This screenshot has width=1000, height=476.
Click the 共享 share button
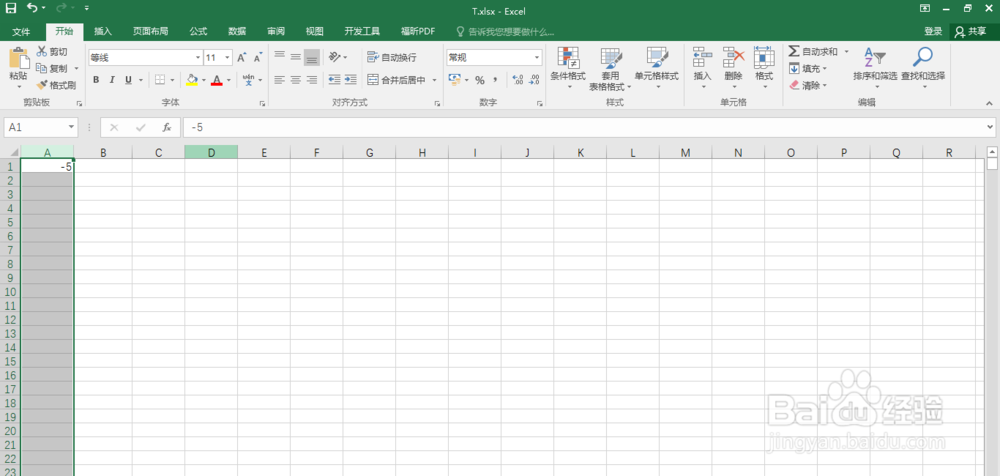click(x=971, y=31)
